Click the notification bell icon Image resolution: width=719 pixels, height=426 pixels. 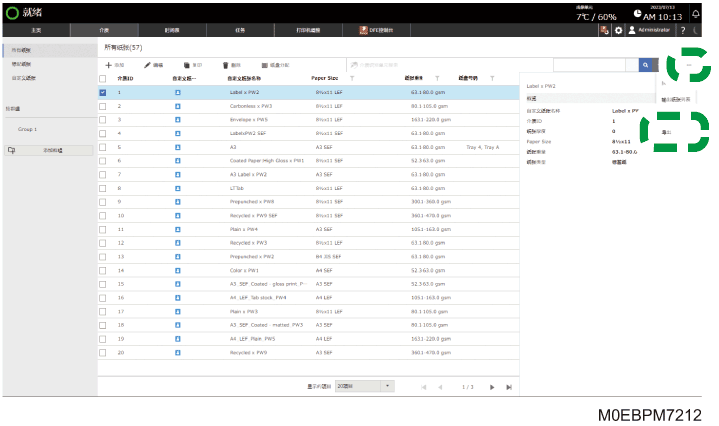pos(696,14)
